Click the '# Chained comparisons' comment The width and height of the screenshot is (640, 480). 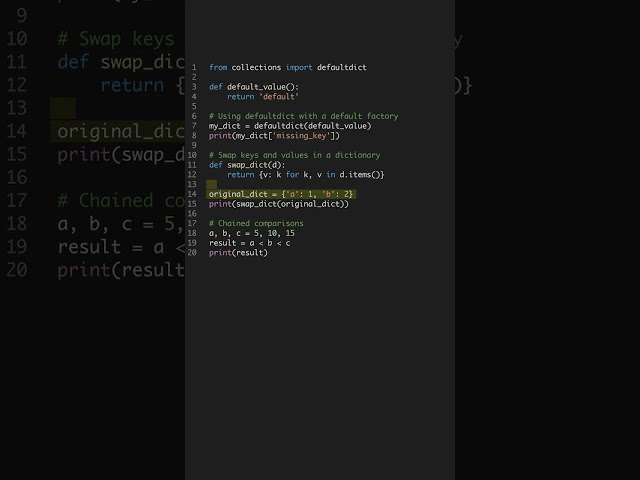click(x=256, y=224)
